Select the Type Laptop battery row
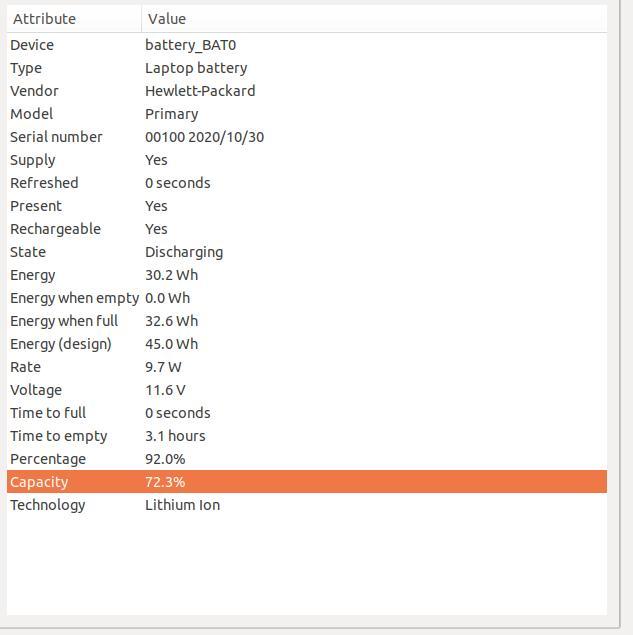This screenshot has height=635, width=633. 307,68
